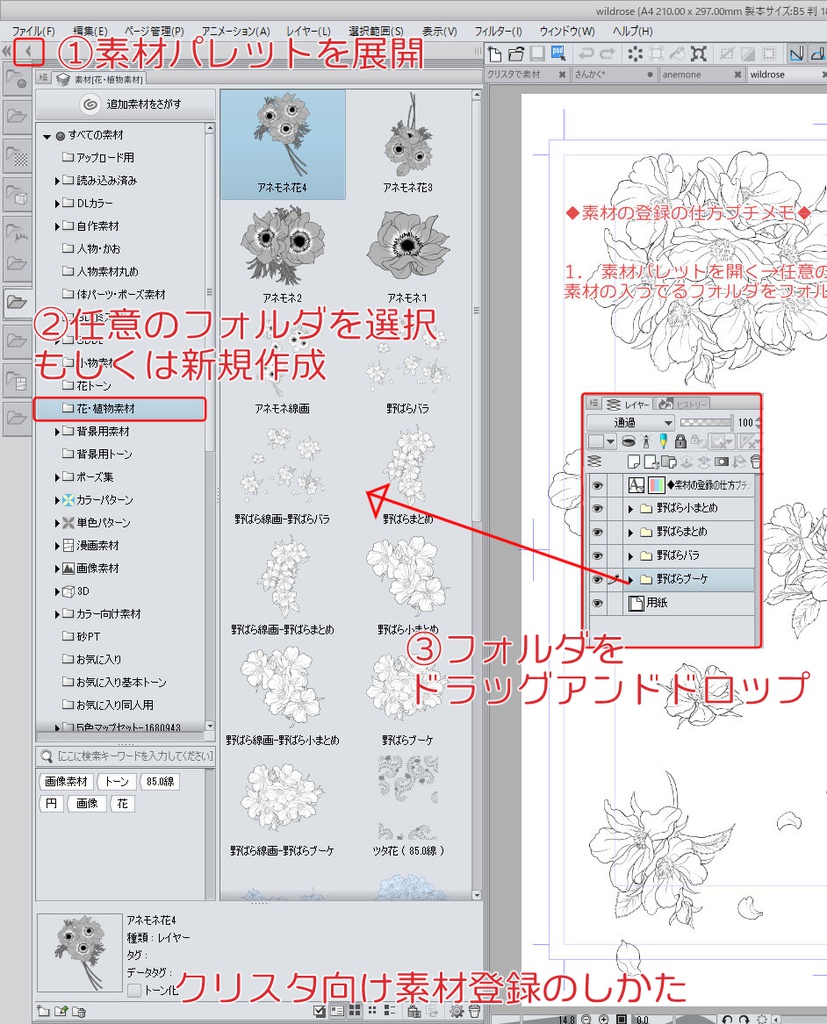Open the 通過 blend mode dropdown

pyautogui.click(x=632, y=422)
